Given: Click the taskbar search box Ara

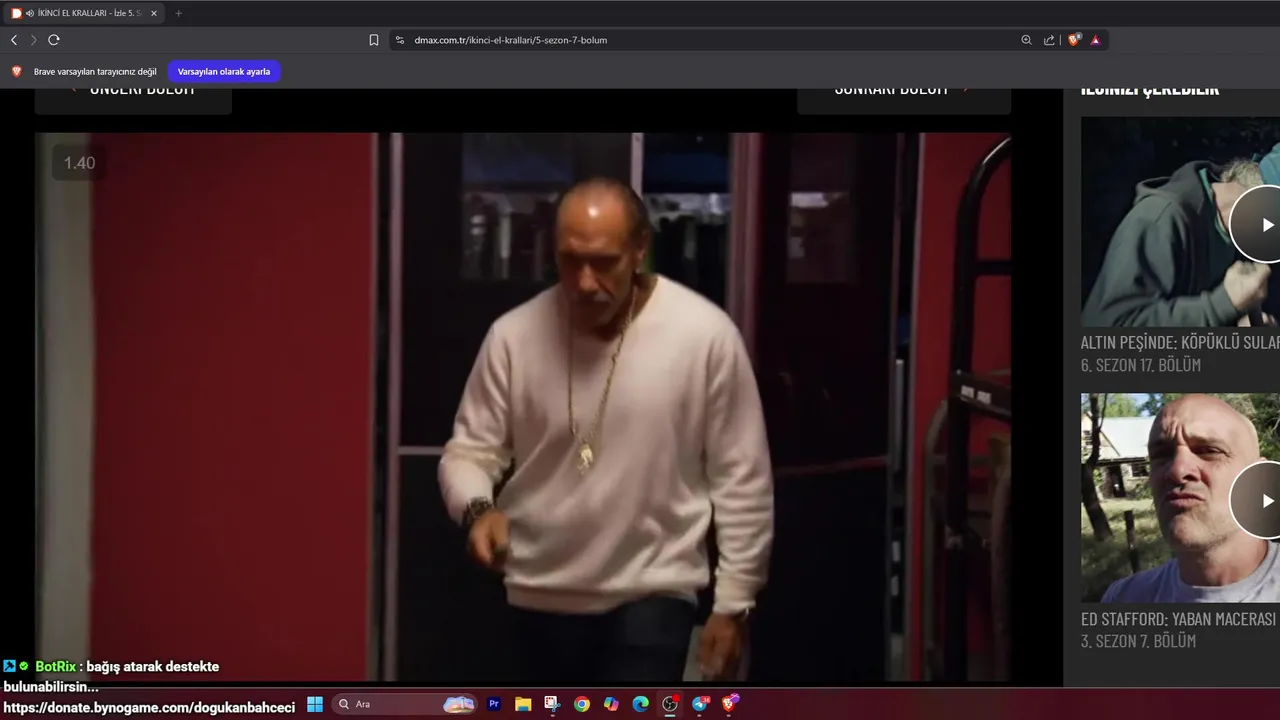Looking at the screenshot, I should tap(405, 704).
